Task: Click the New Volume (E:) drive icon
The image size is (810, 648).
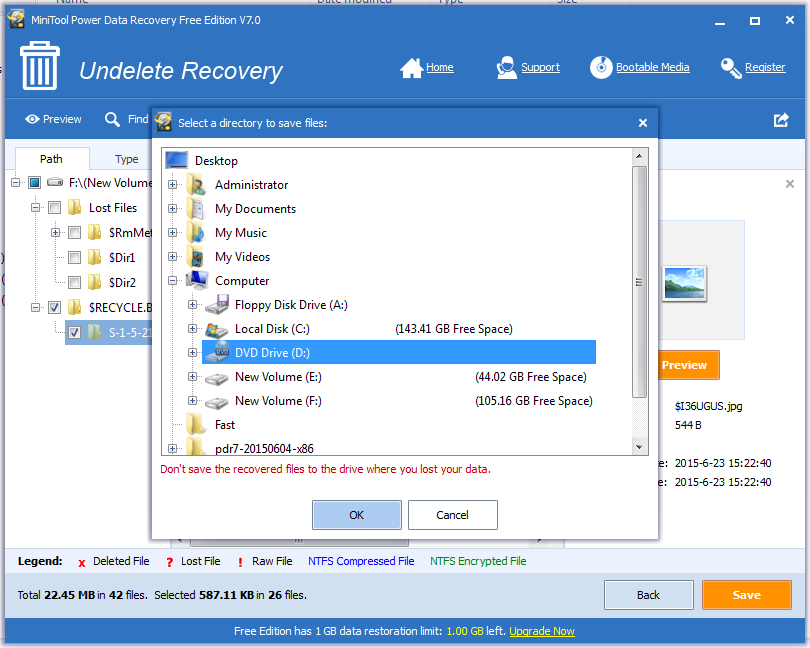Action: coord(217,378)
